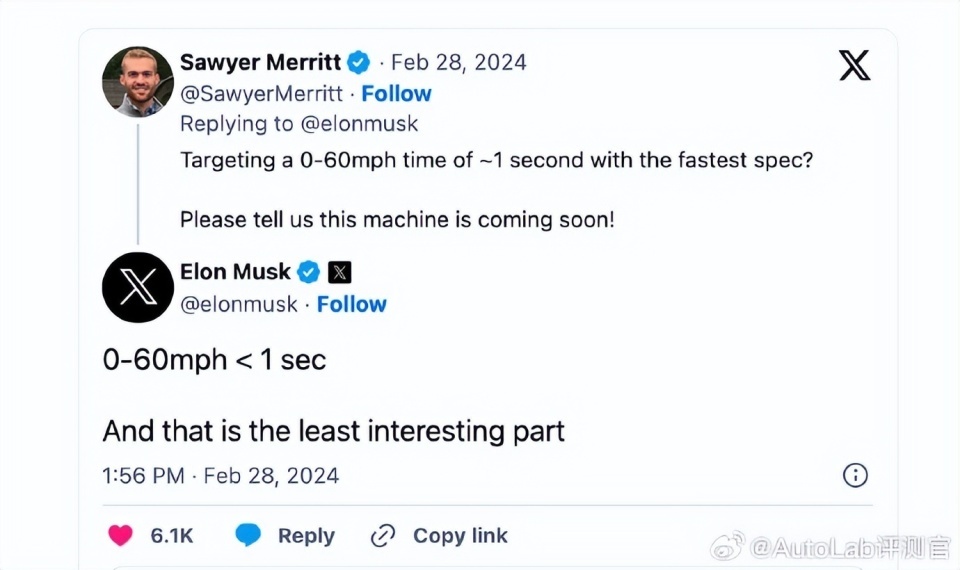Click the square X affiliation badge

(x=340, y=272)
